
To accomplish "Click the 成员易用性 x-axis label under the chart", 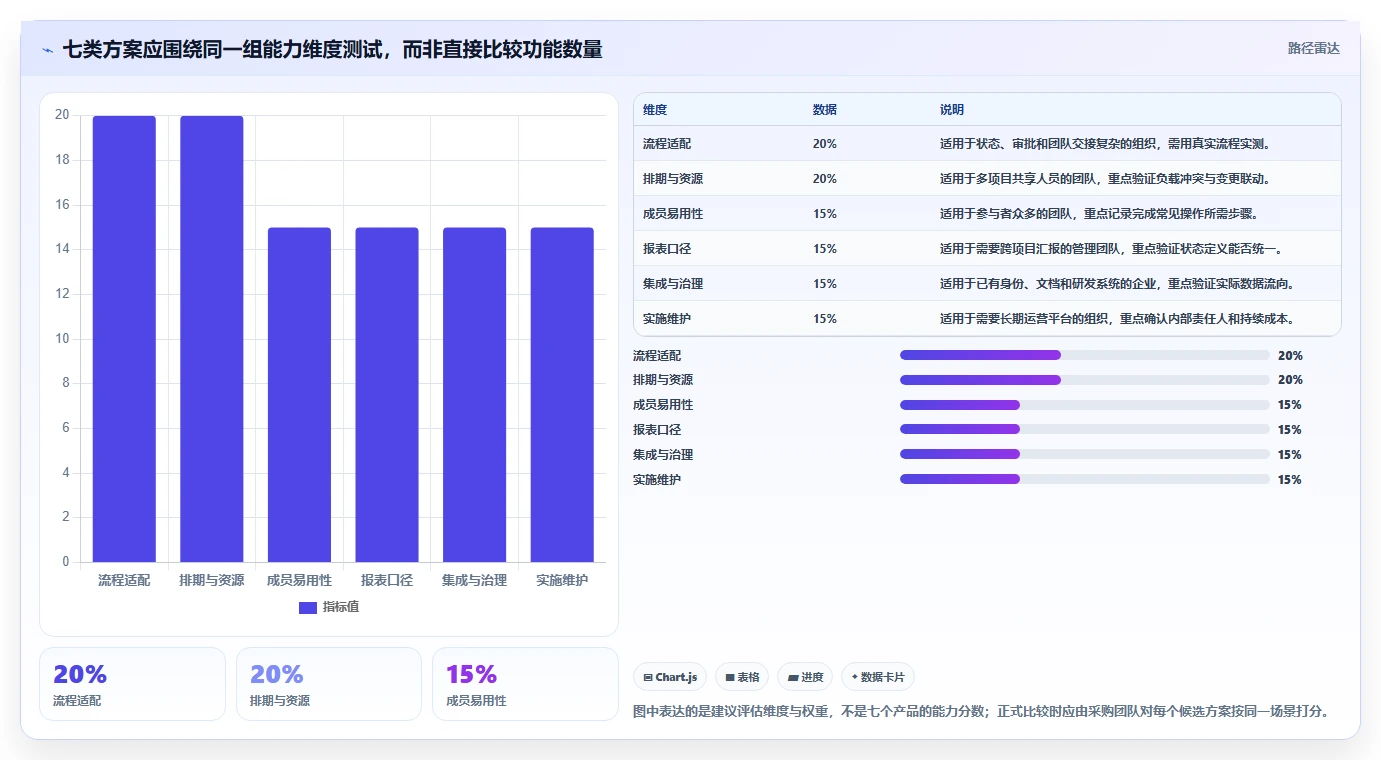I will pyautogui.click(x=299, y=580).
